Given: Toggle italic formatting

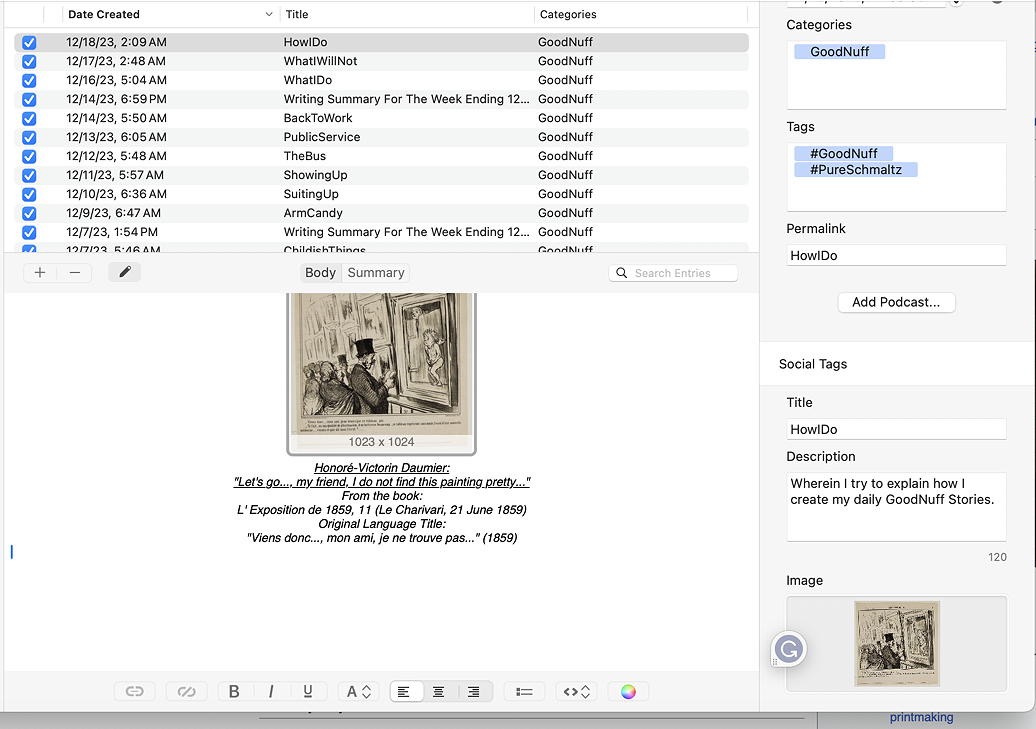Looking at the screenshot, I should (271, 691).
